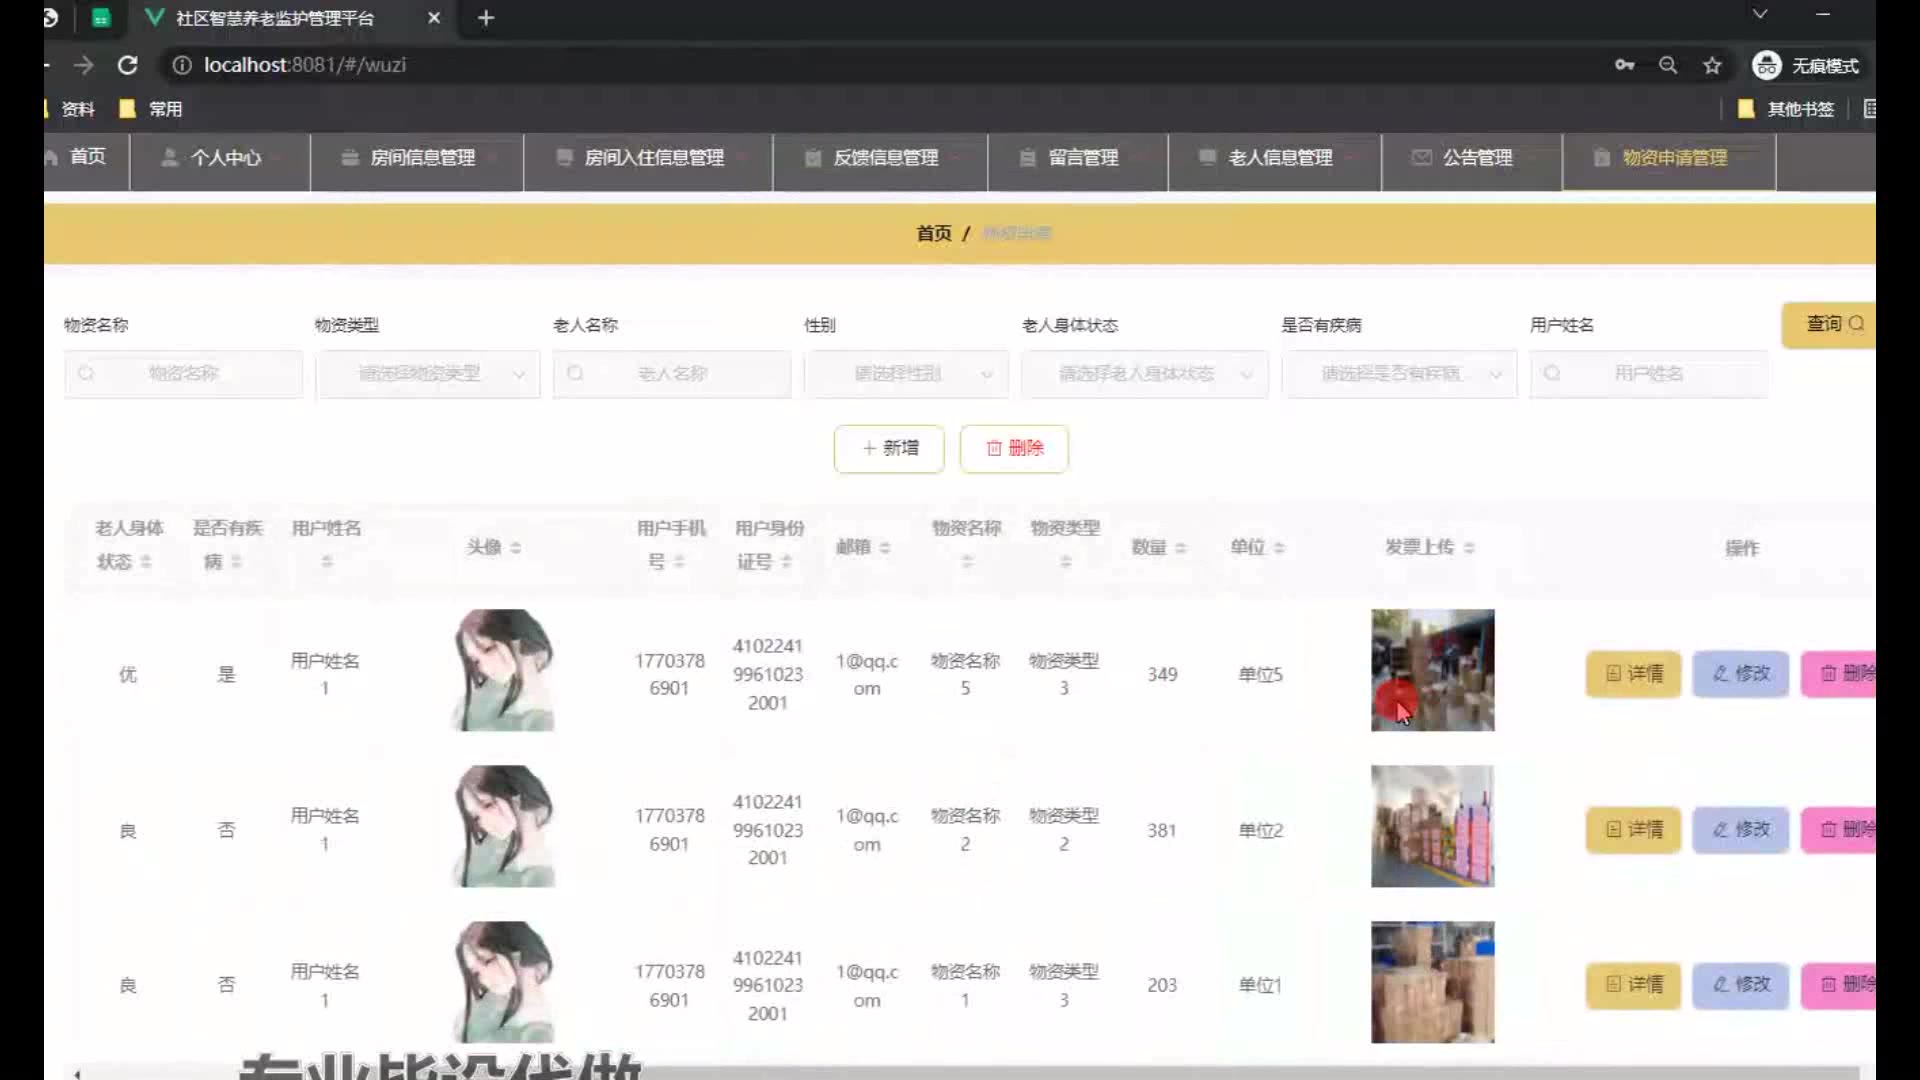Click 详情 button for first row
Viewport: 1920px width, 1080px height.
point(1633,674)
